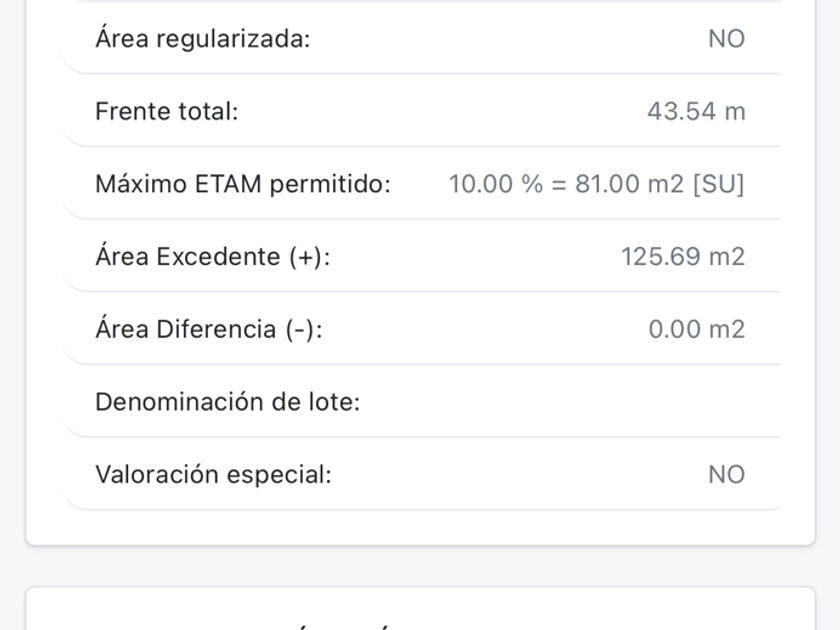Select the NO value for Área regularizada
Image resolution: width=840 pixels, height=630 pixels.
(x=726, y=39)
